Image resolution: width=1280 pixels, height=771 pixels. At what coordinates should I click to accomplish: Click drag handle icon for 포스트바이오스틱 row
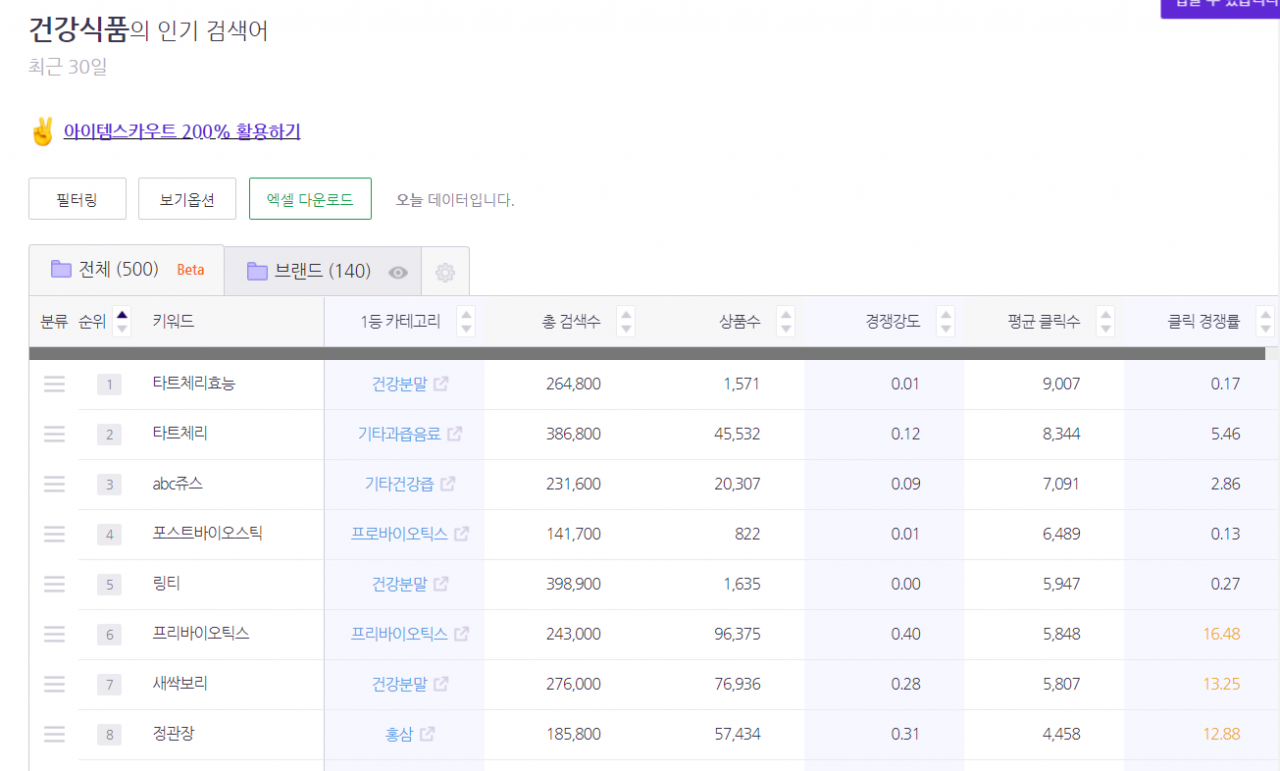click(54, 534)
